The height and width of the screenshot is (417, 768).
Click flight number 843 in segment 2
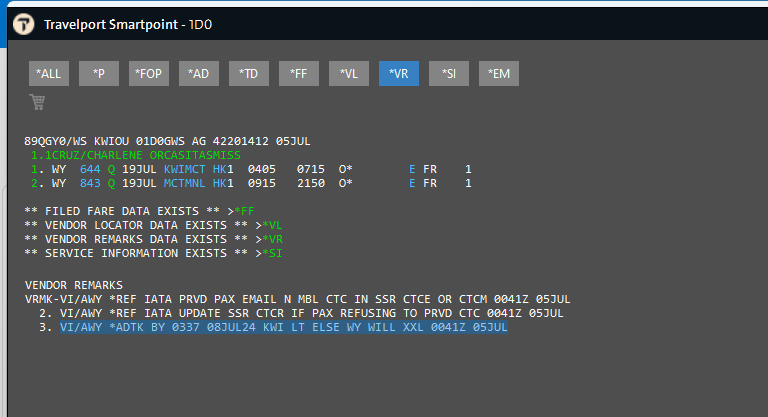coord(90,183)
